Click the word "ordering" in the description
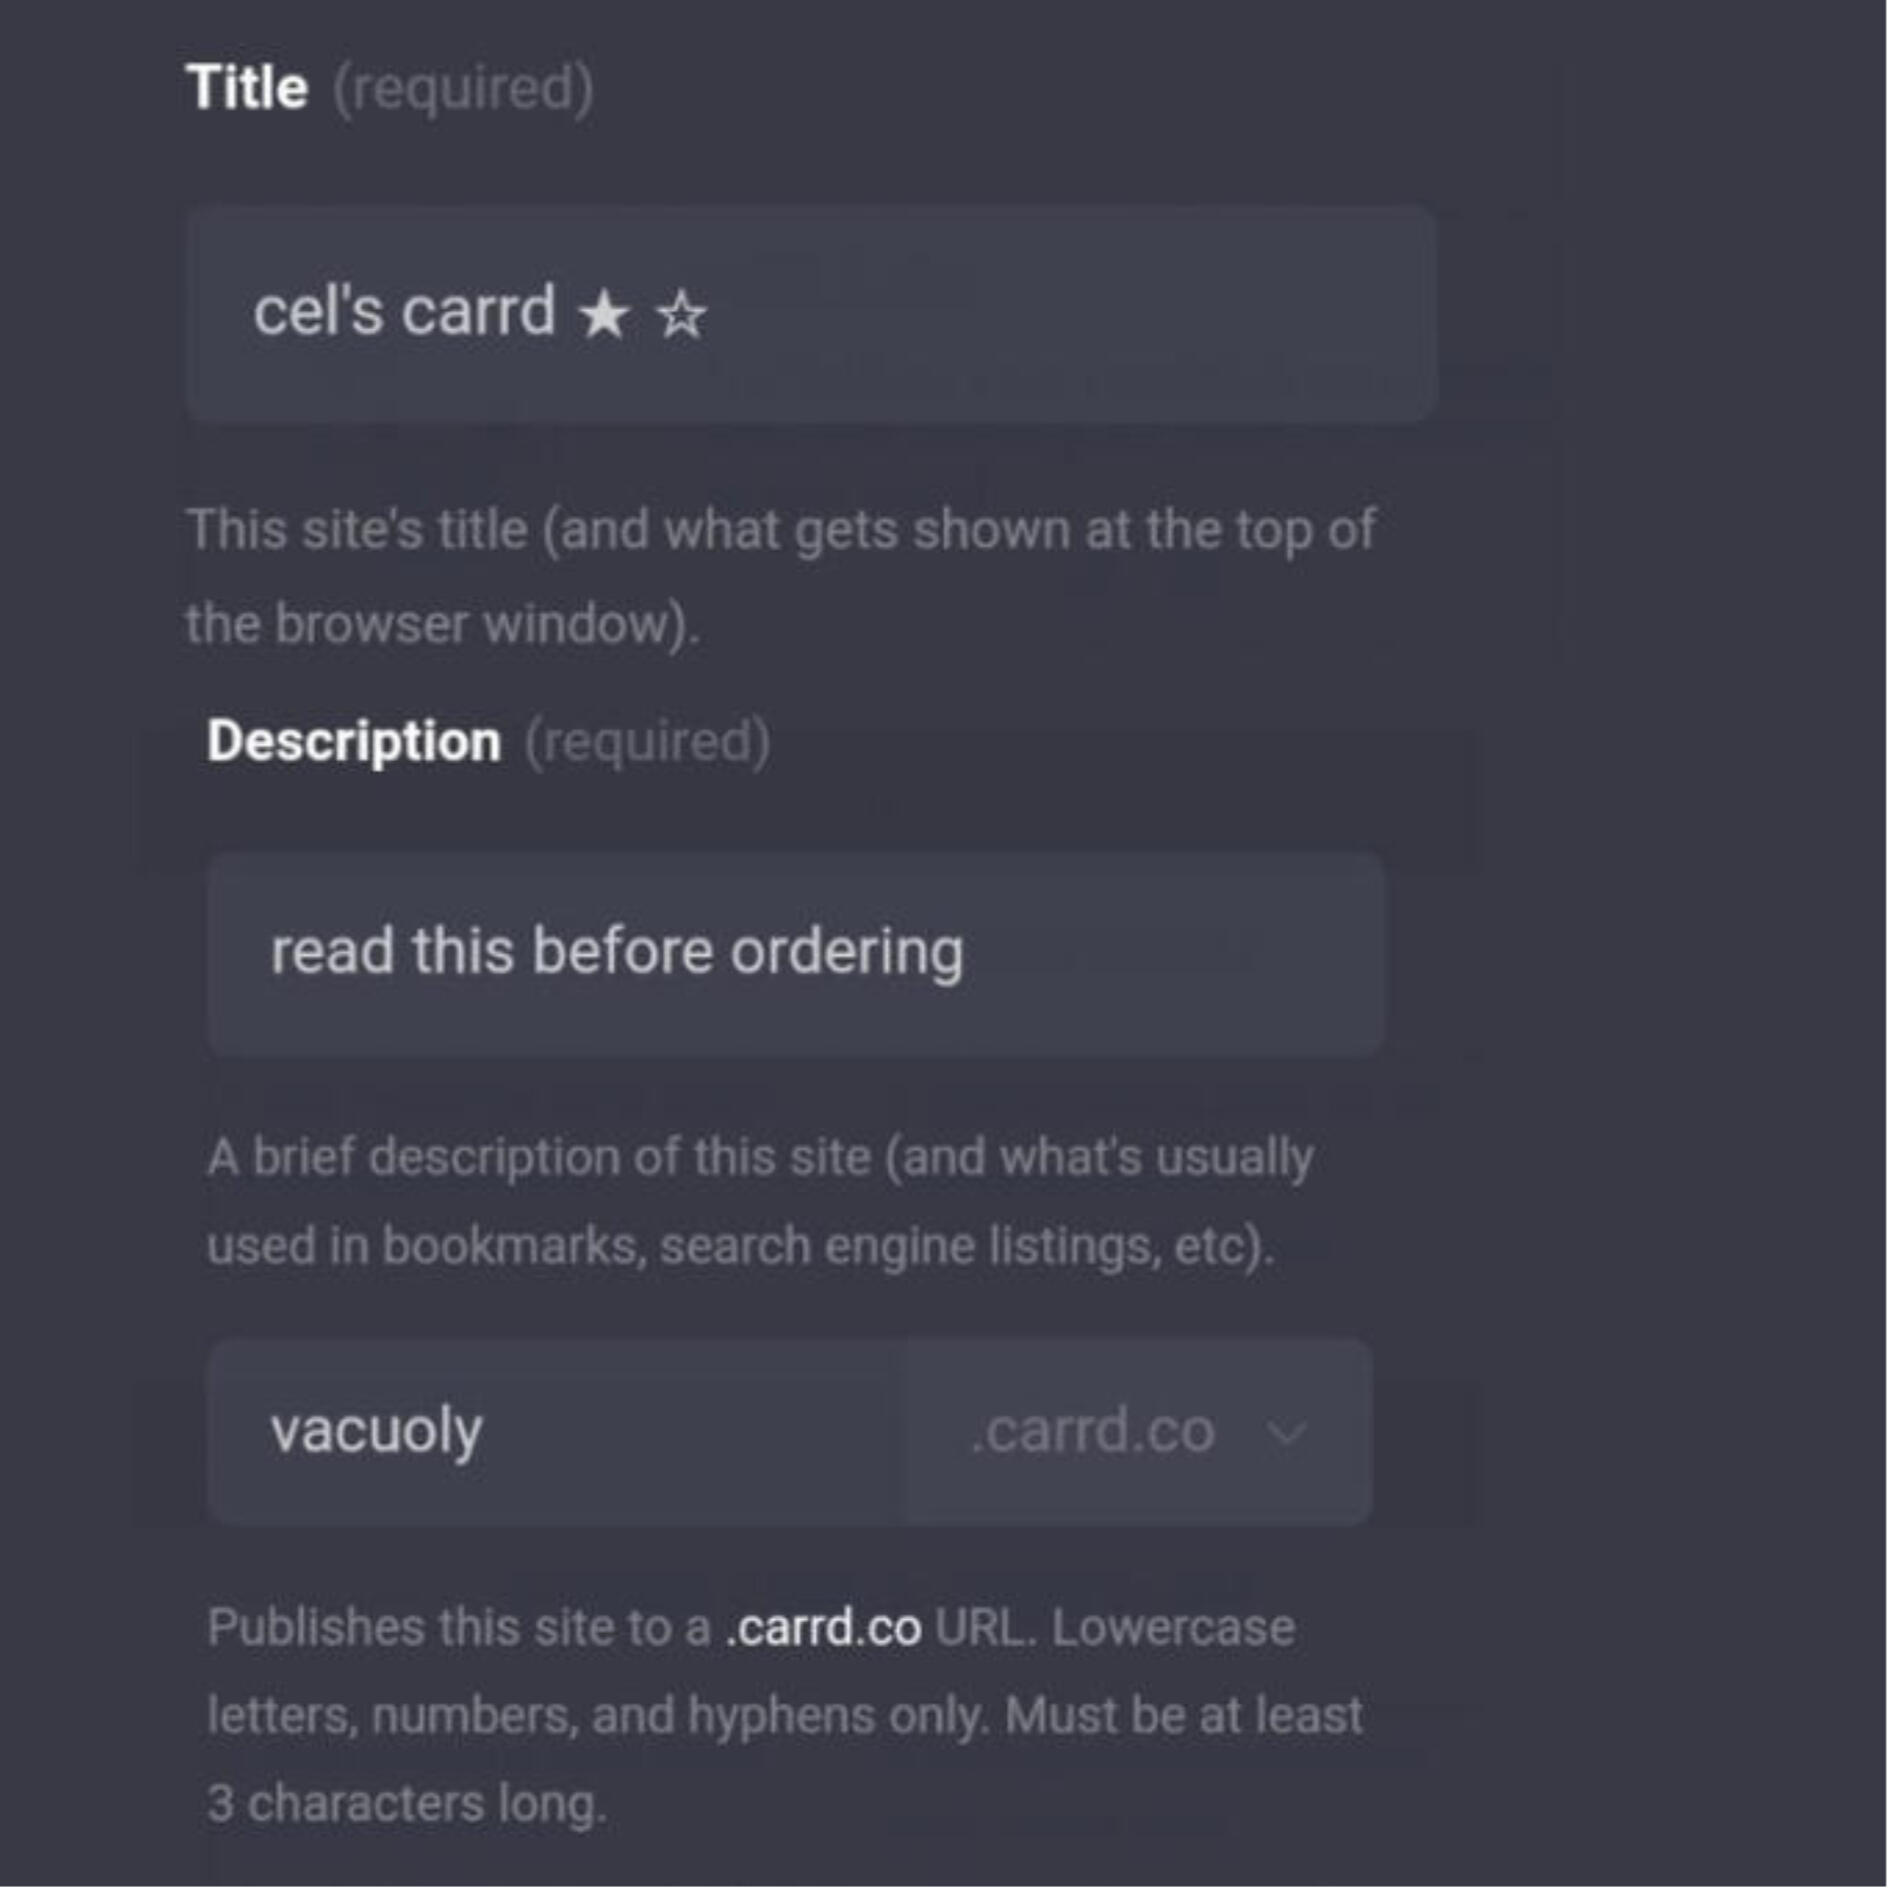Viewport: 1888px width, 1888px height. tap(846, 952)
